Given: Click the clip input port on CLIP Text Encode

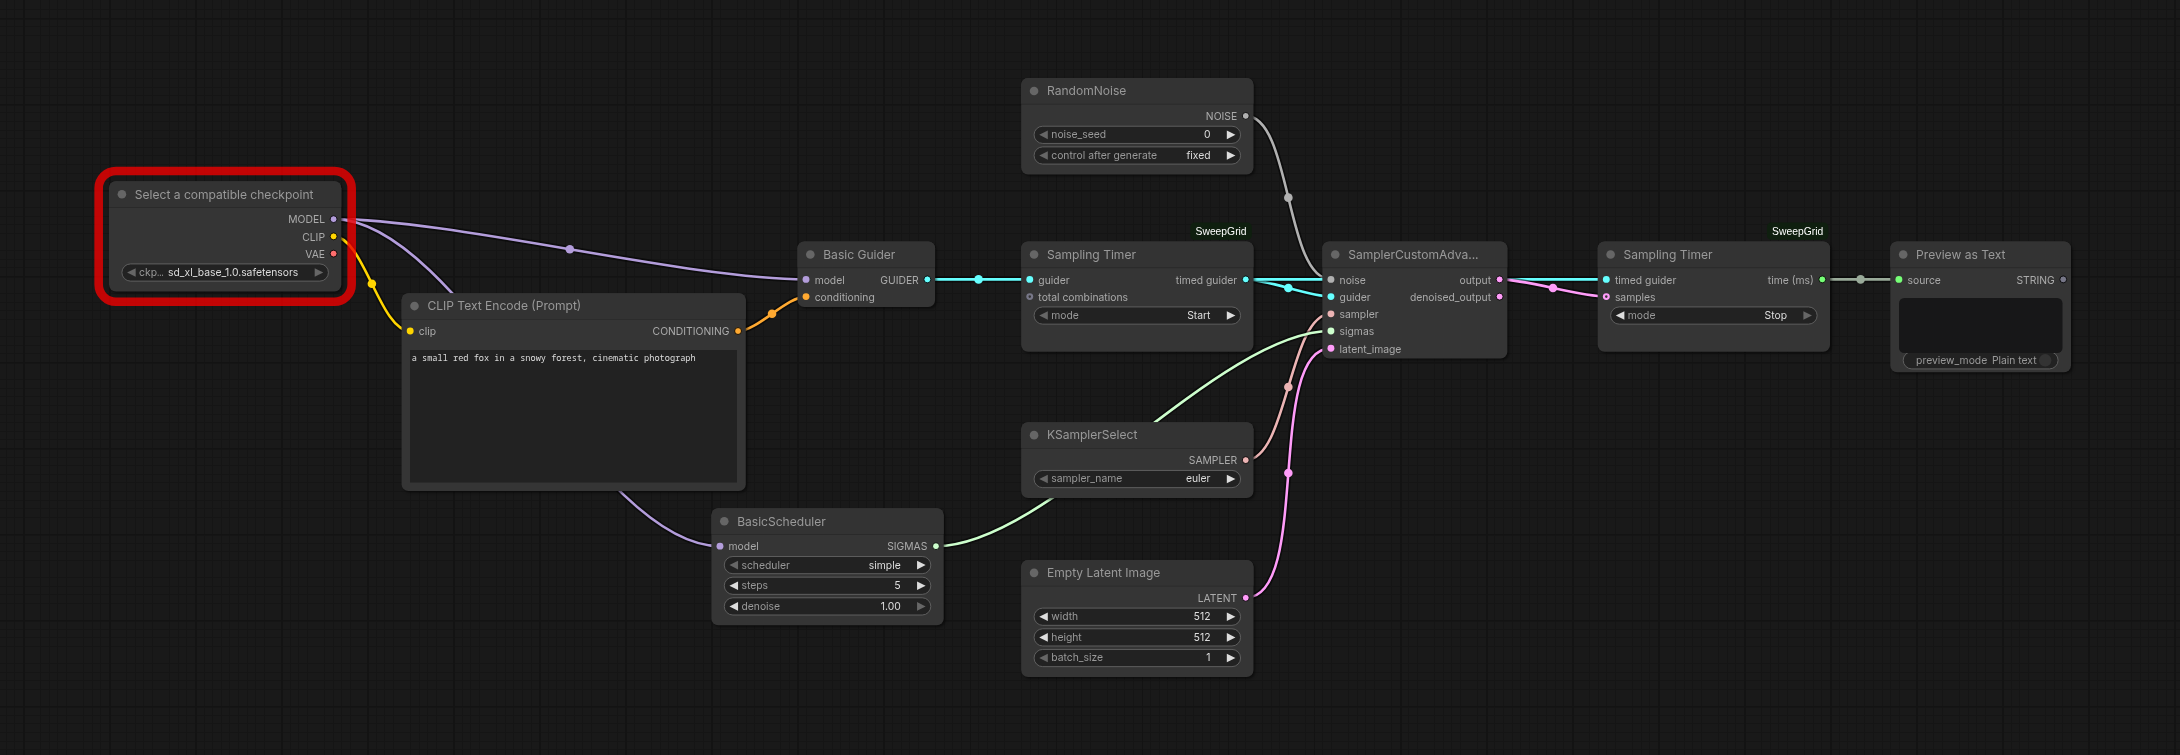Looking at the screenshot, I should click(x=410, y=331).
